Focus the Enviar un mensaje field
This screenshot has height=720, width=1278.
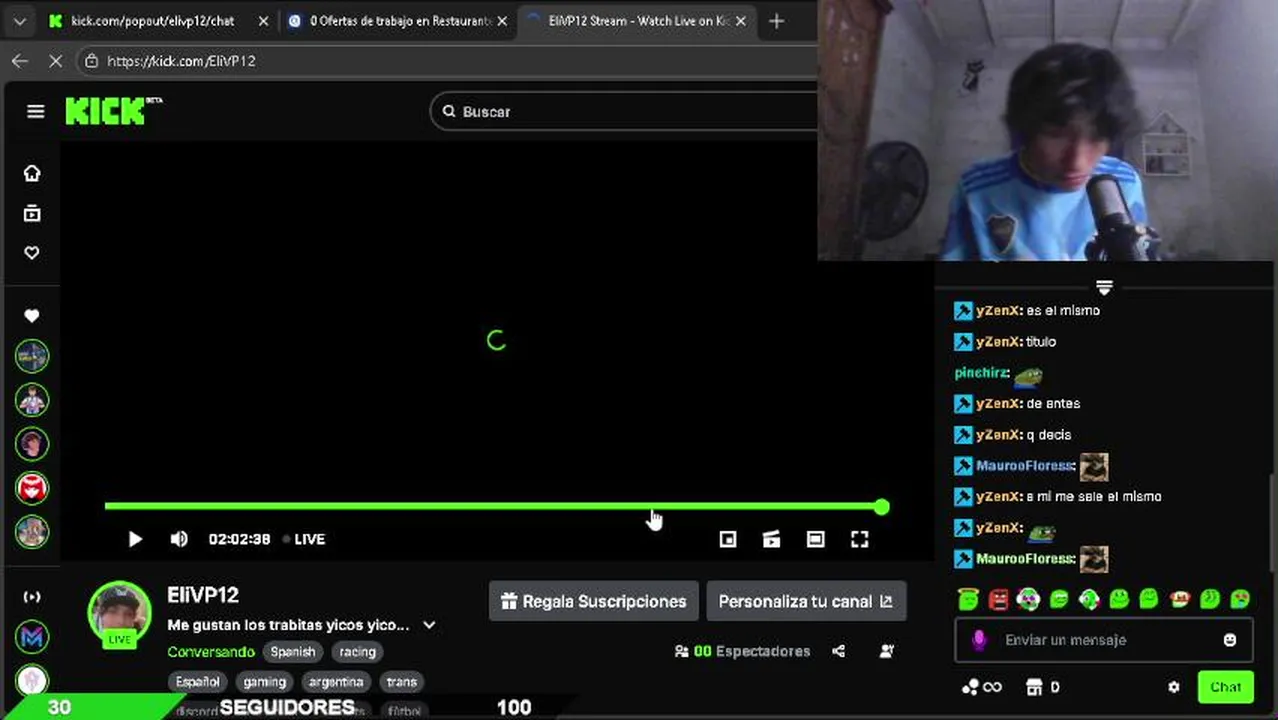1103,640
